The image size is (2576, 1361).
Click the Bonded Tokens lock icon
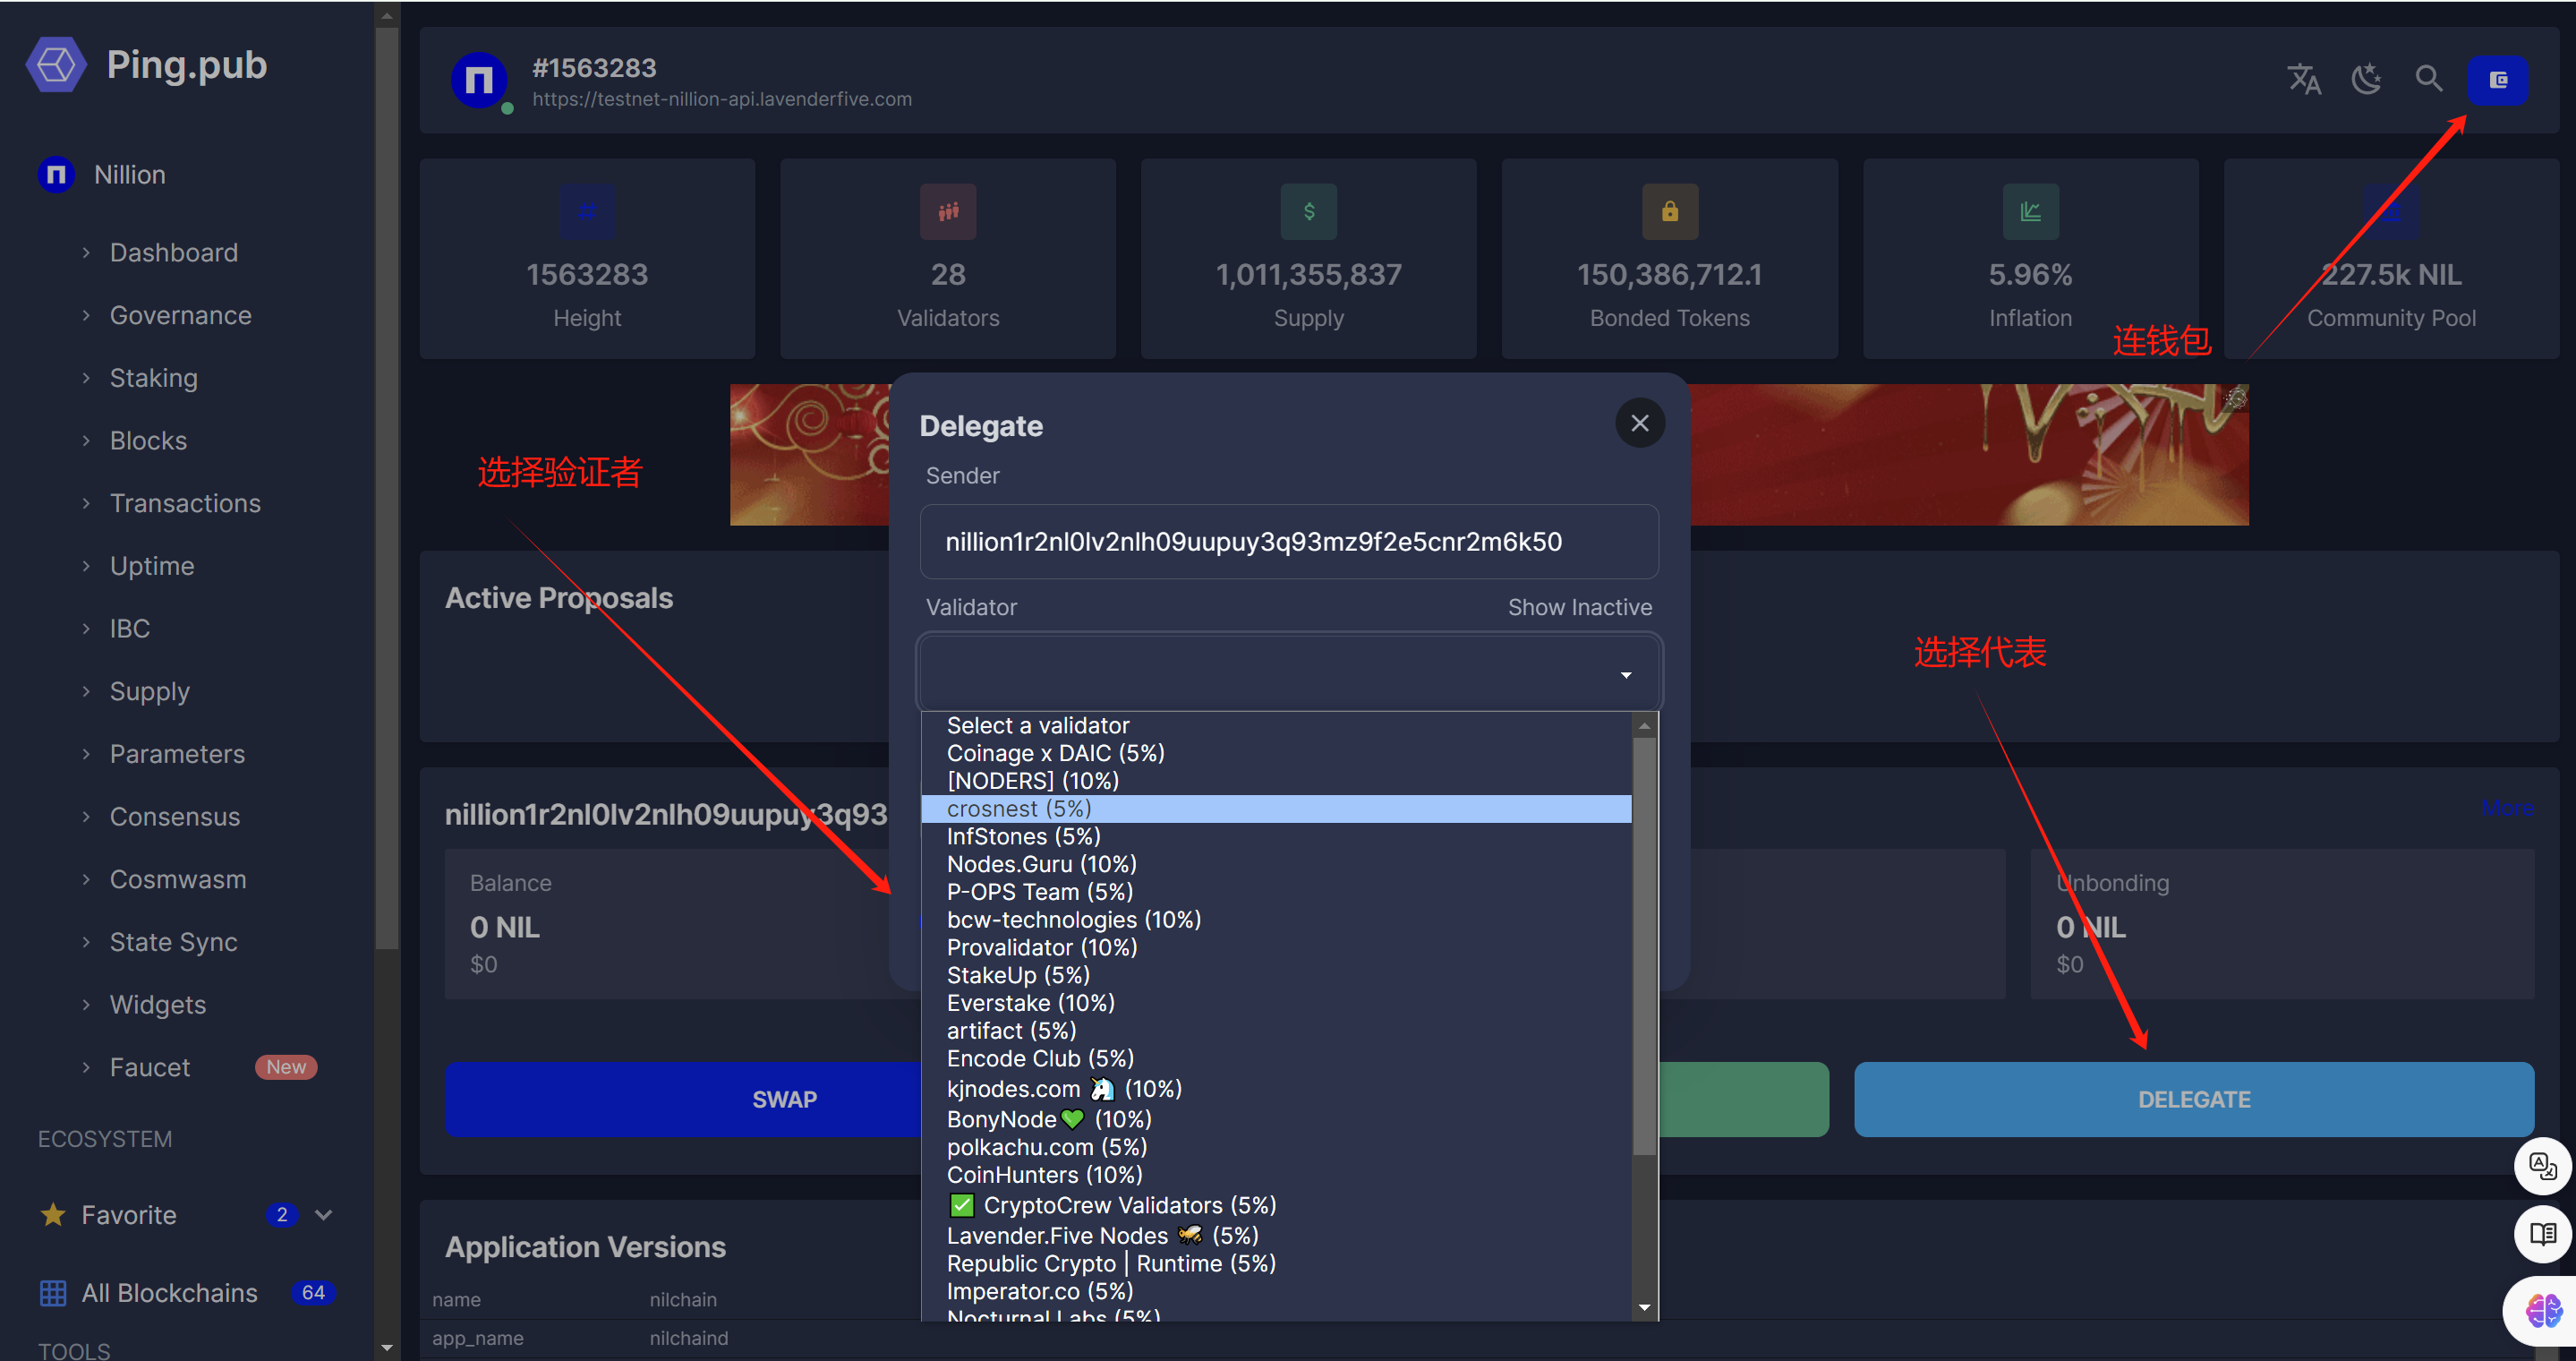(1669, 211)
